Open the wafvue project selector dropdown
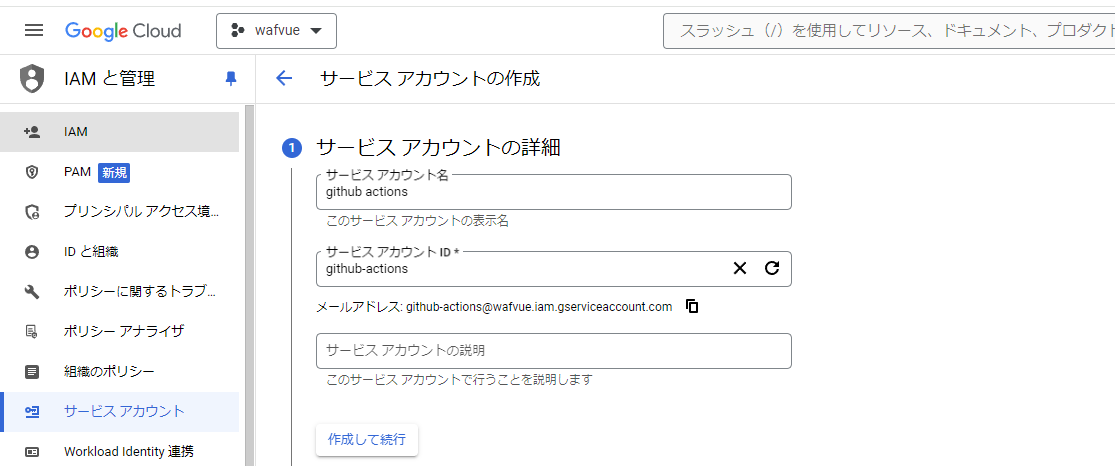The width and height of the screenshot is (1115, 466). point(276,31)
